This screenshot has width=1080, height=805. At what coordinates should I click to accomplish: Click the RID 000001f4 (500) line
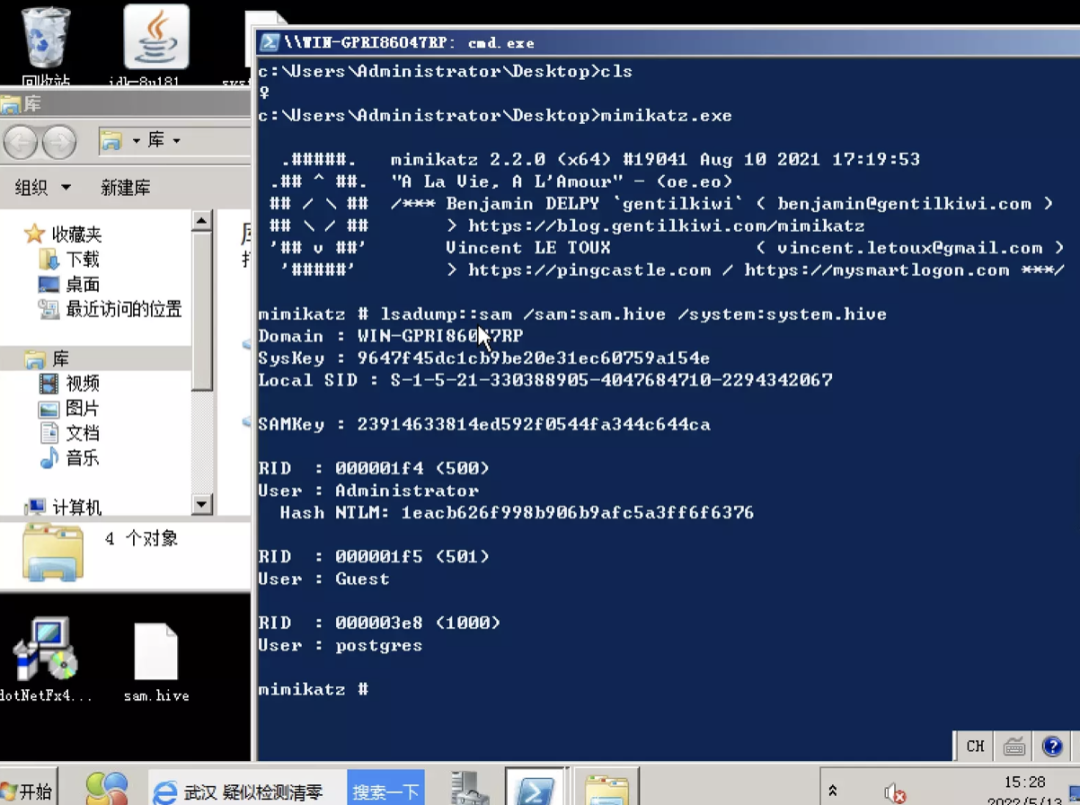(x=373, y=468)
